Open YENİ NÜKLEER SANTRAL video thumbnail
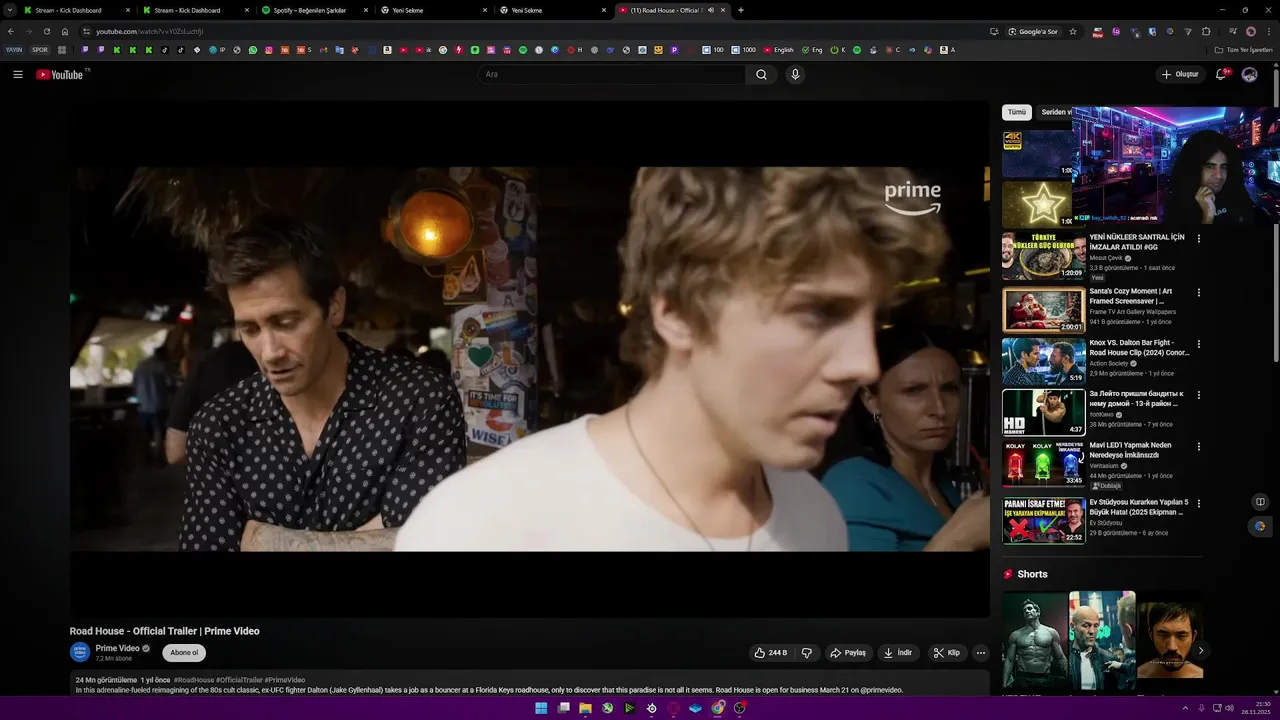Viewport: 1280px width, 720px height. pyautogui.click(x=1044, y=256)
